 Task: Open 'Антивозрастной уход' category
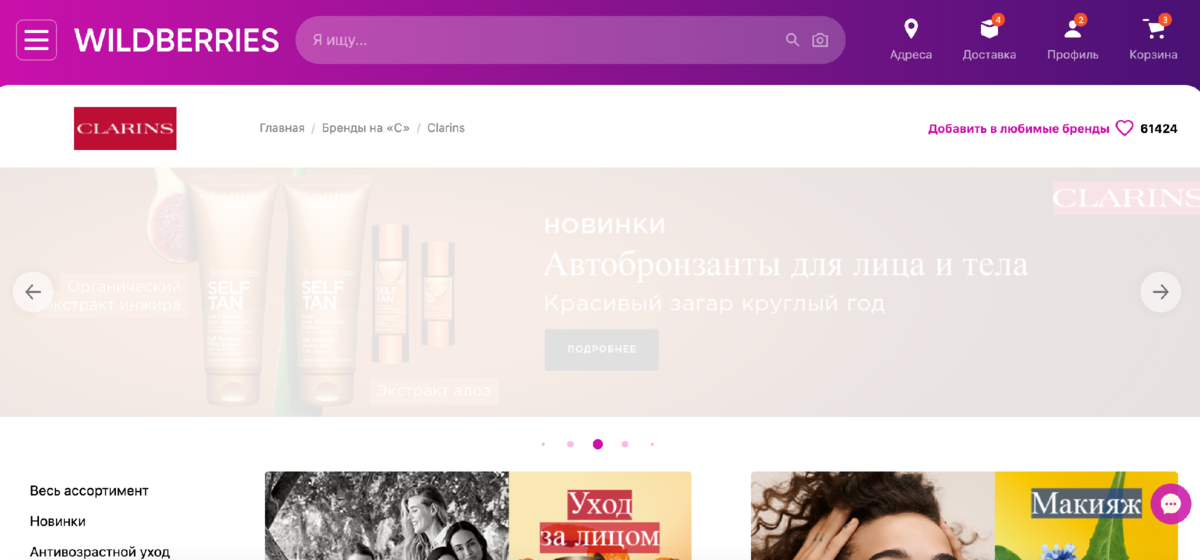[100, 552]
